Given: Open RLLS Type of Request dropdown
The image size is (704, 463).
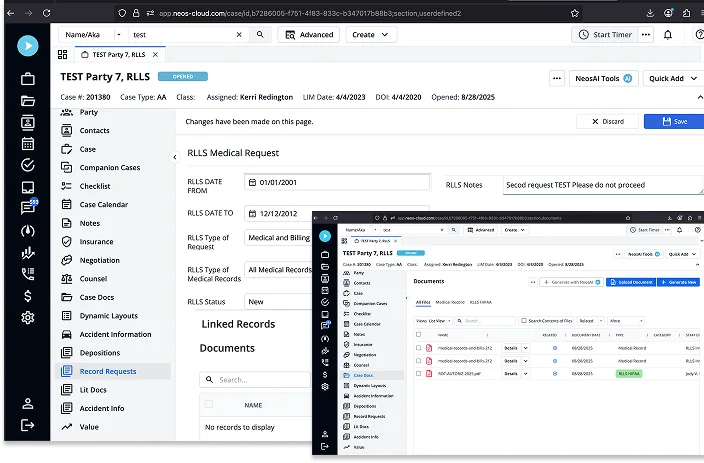Looking at the screenshot, I should click(x=279, y=238).
